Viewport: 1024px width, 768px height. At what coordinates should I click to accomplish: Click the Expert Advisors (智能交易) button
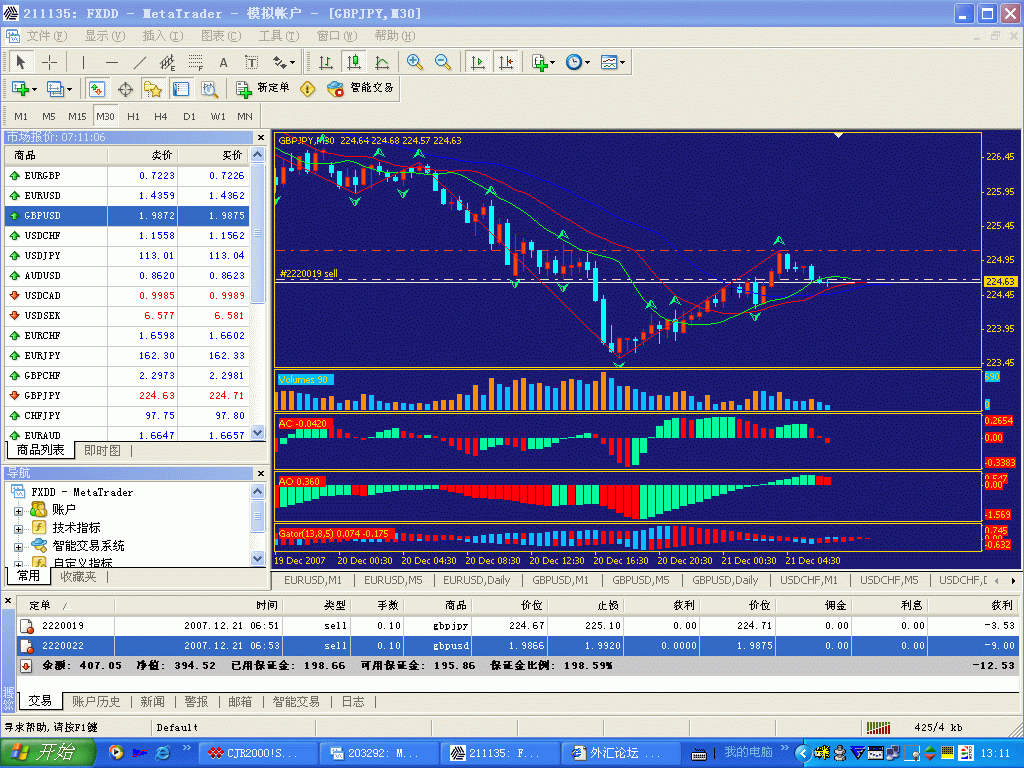coord(361,88)
